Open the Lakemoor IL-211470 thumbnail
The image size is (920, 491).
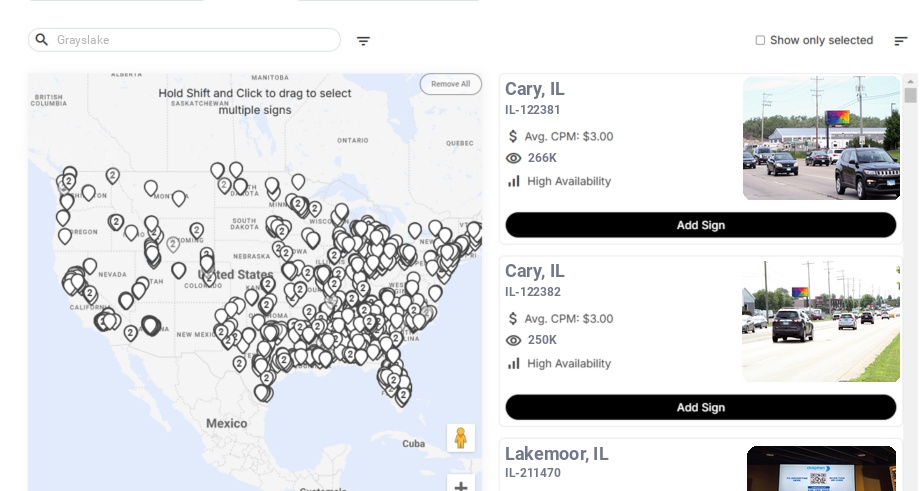pos(821,468)
